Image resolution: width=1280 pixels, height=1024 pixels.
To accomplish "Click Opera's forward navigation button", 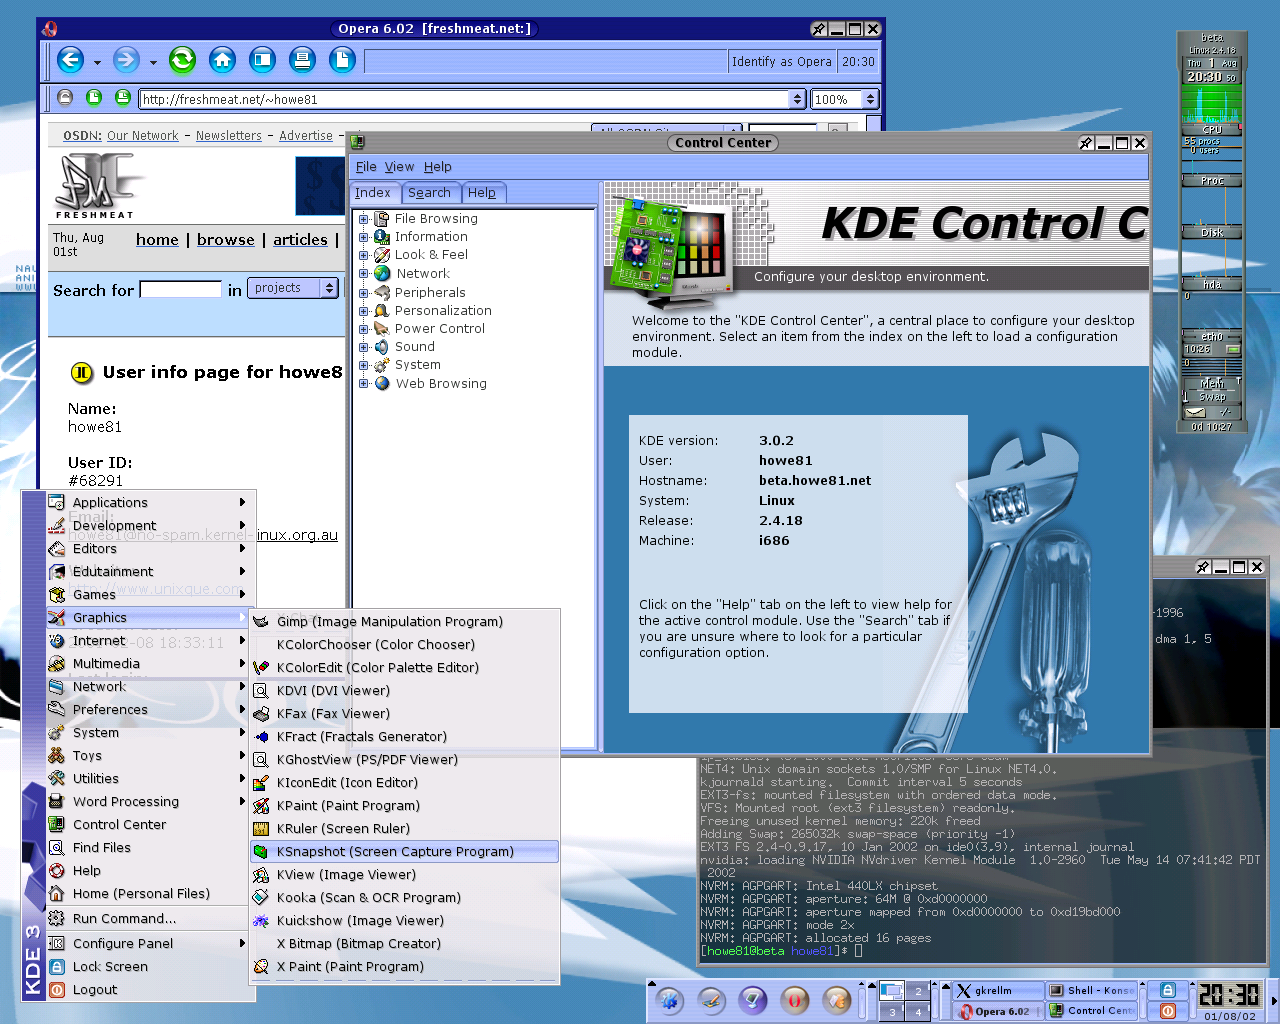I will tap(126, 61).
